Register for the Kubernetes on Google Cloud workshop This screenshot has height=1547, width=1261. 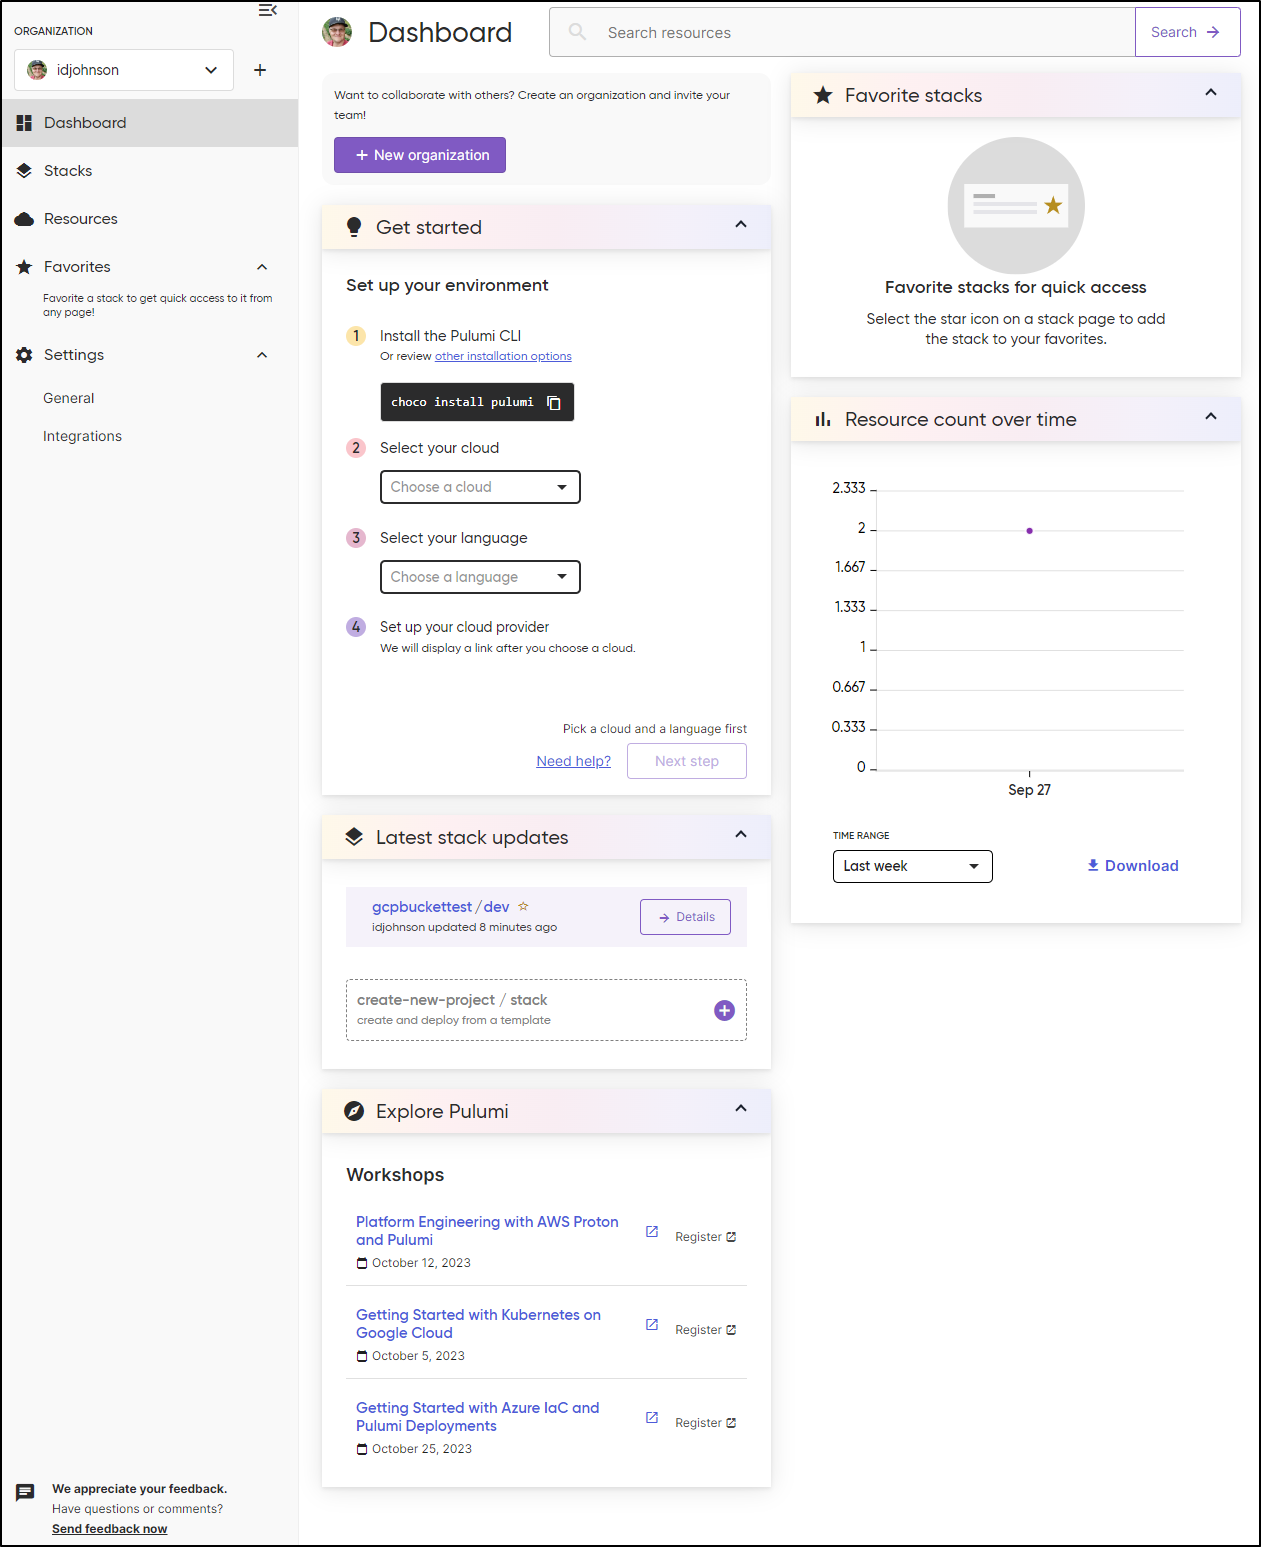coord(705,1330)
